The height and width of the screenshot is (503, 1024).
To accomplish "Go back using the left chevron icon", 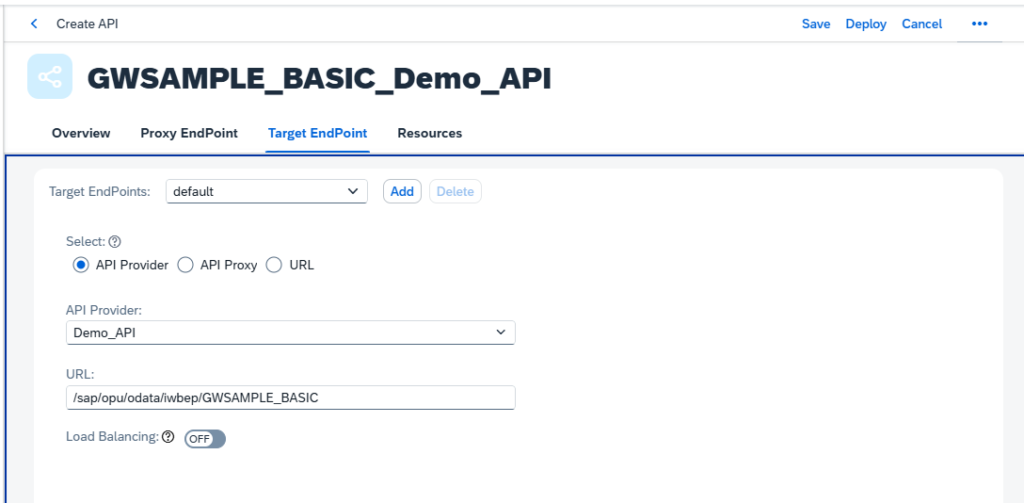I will [34, 24].
